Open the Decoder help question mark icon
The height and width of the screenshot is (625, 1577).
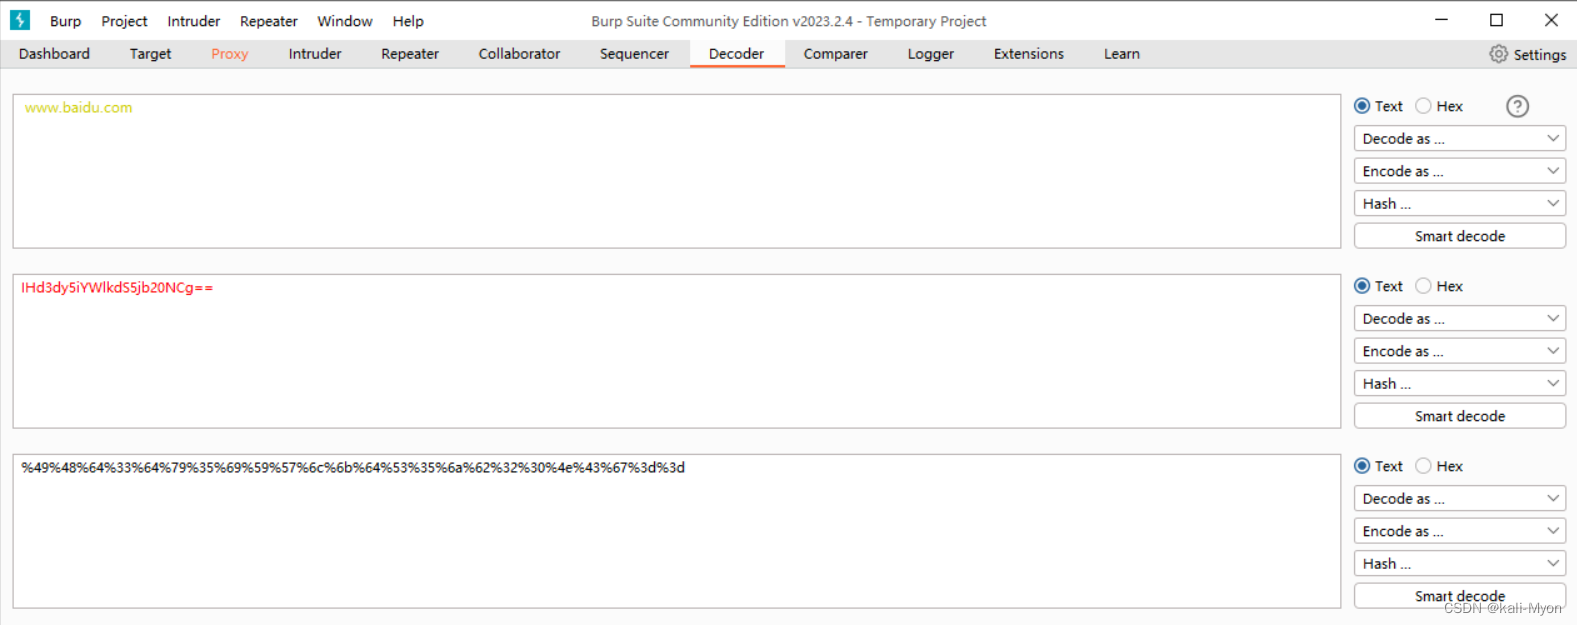click(1517, 106)
